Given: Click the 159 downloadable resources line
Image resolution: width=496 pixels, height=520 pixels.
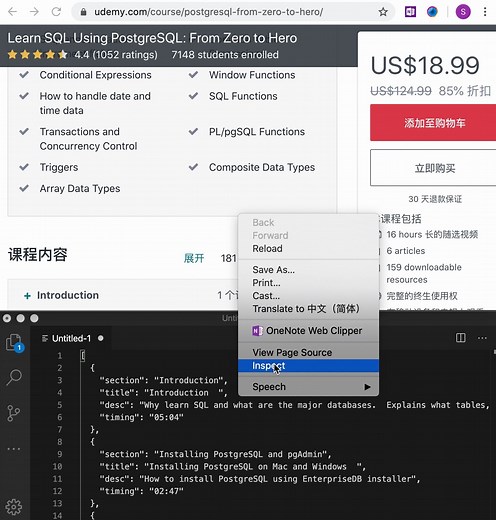Looking at the screenshot, I should [x=424, y=273].
